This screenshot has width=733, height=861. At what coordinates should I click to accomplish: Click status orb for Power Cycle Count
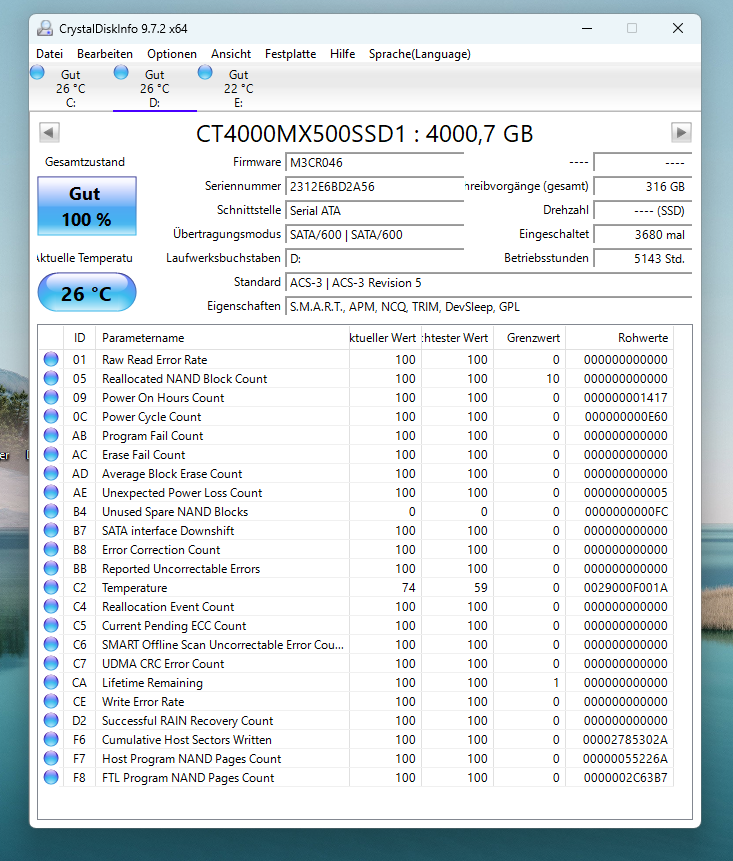coord(51,416)
